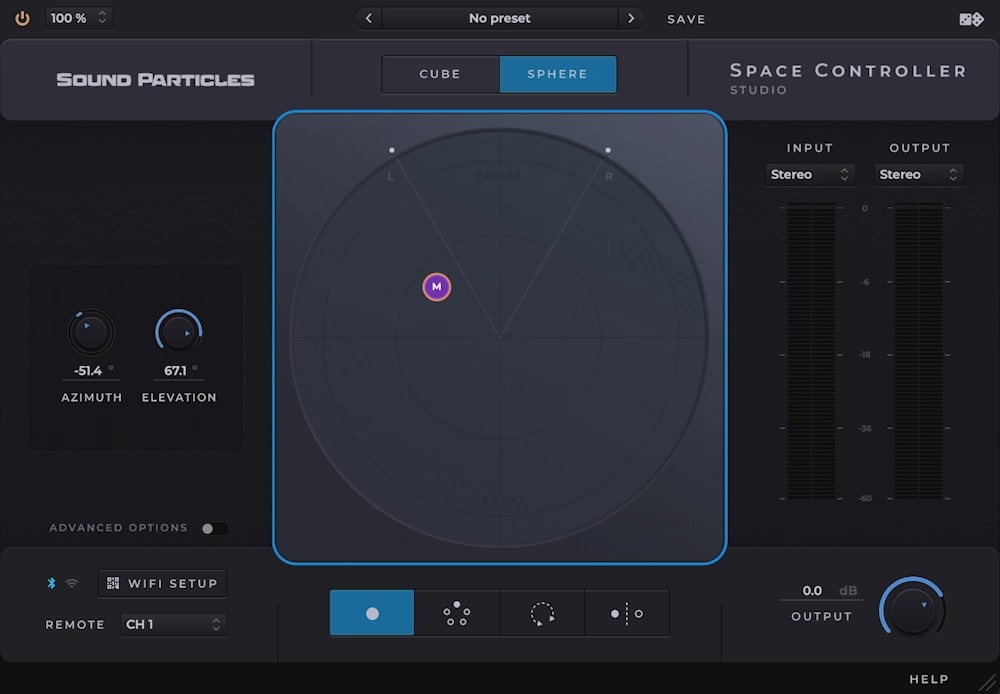The width and height of the screenshot is (1000, 694).
Task: Click the output gain knob
Action: pyautogui.click(x=913, y=609)
